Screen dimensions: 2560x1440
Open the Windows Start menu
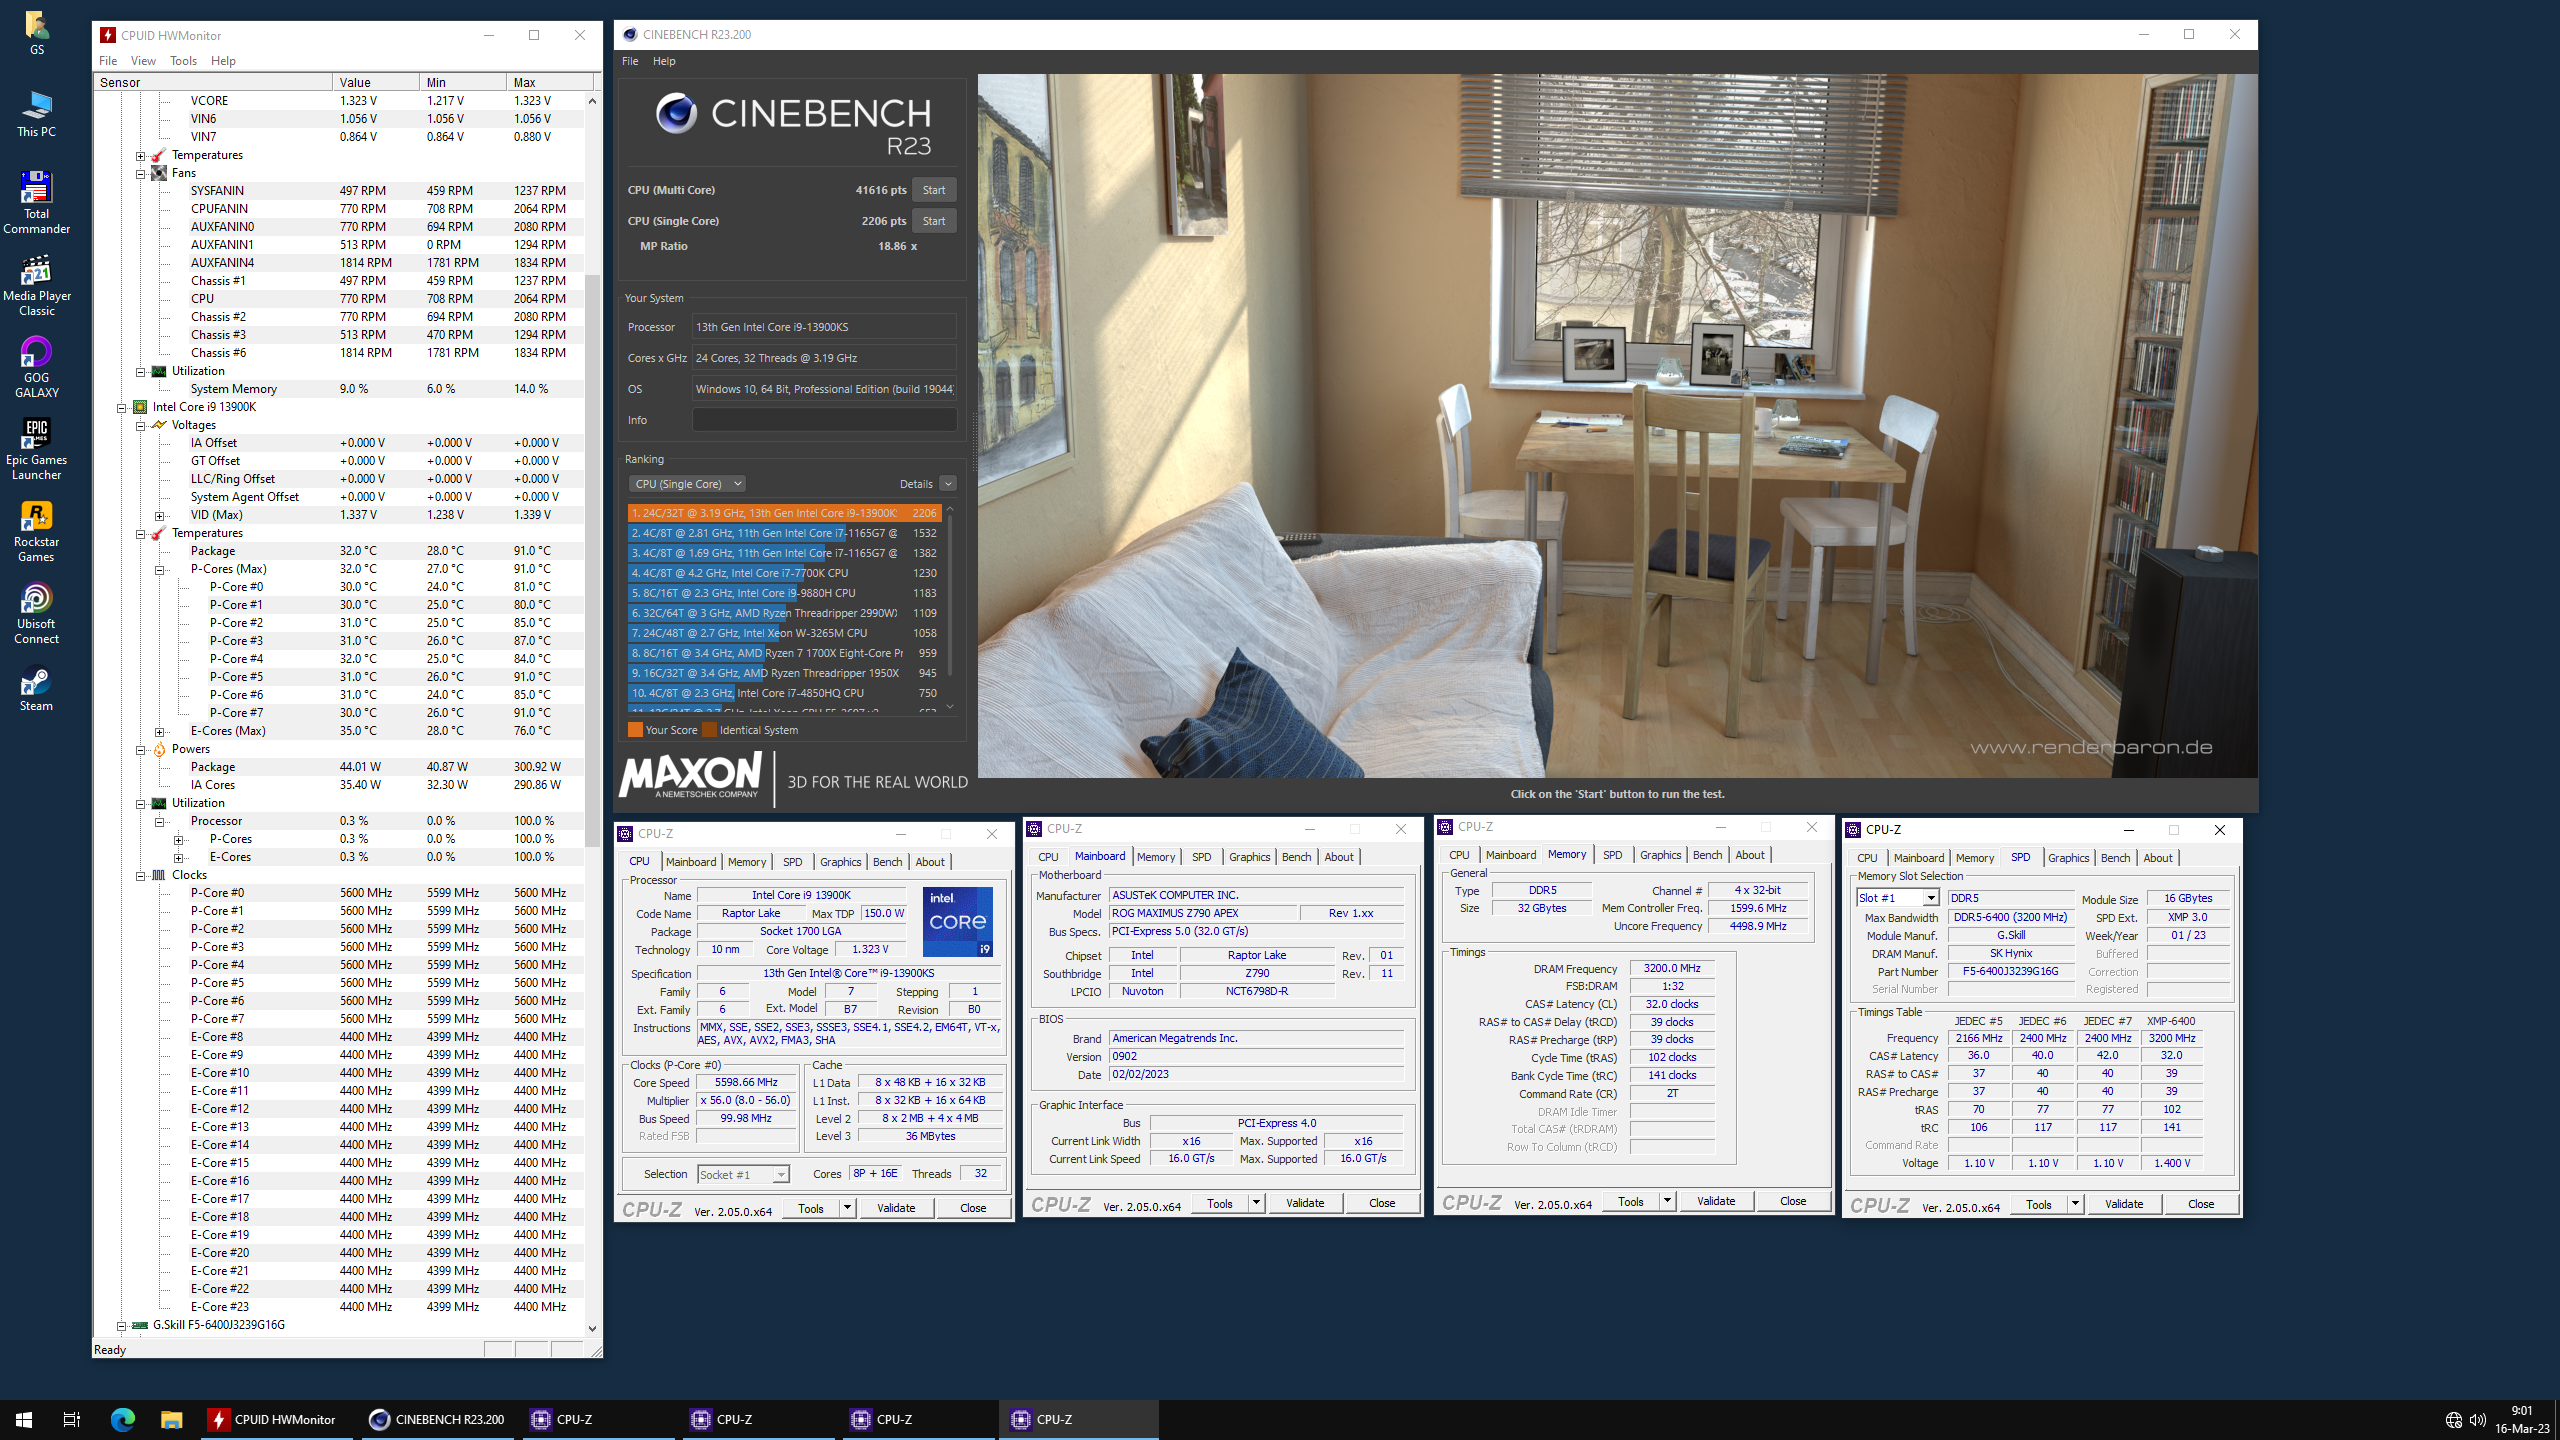(24, 1419)
